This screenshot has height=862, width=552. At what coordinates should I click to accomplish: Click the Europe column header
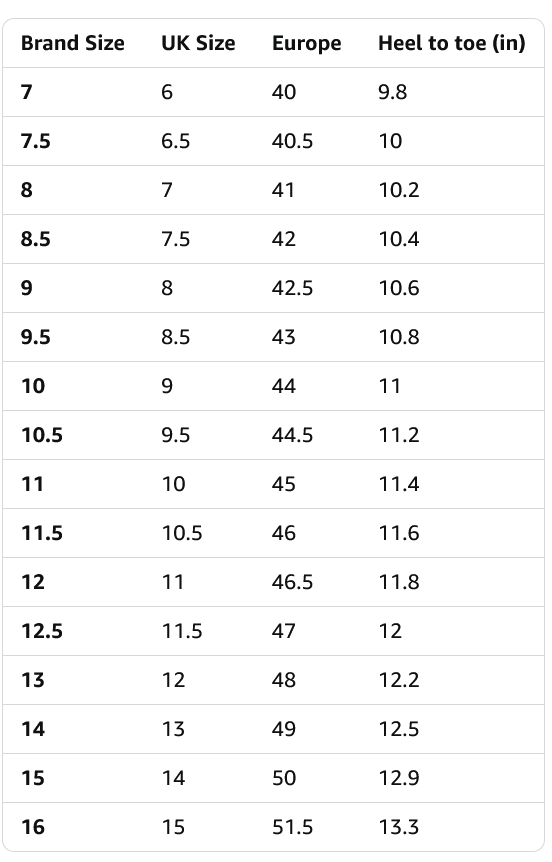[306, 44]
